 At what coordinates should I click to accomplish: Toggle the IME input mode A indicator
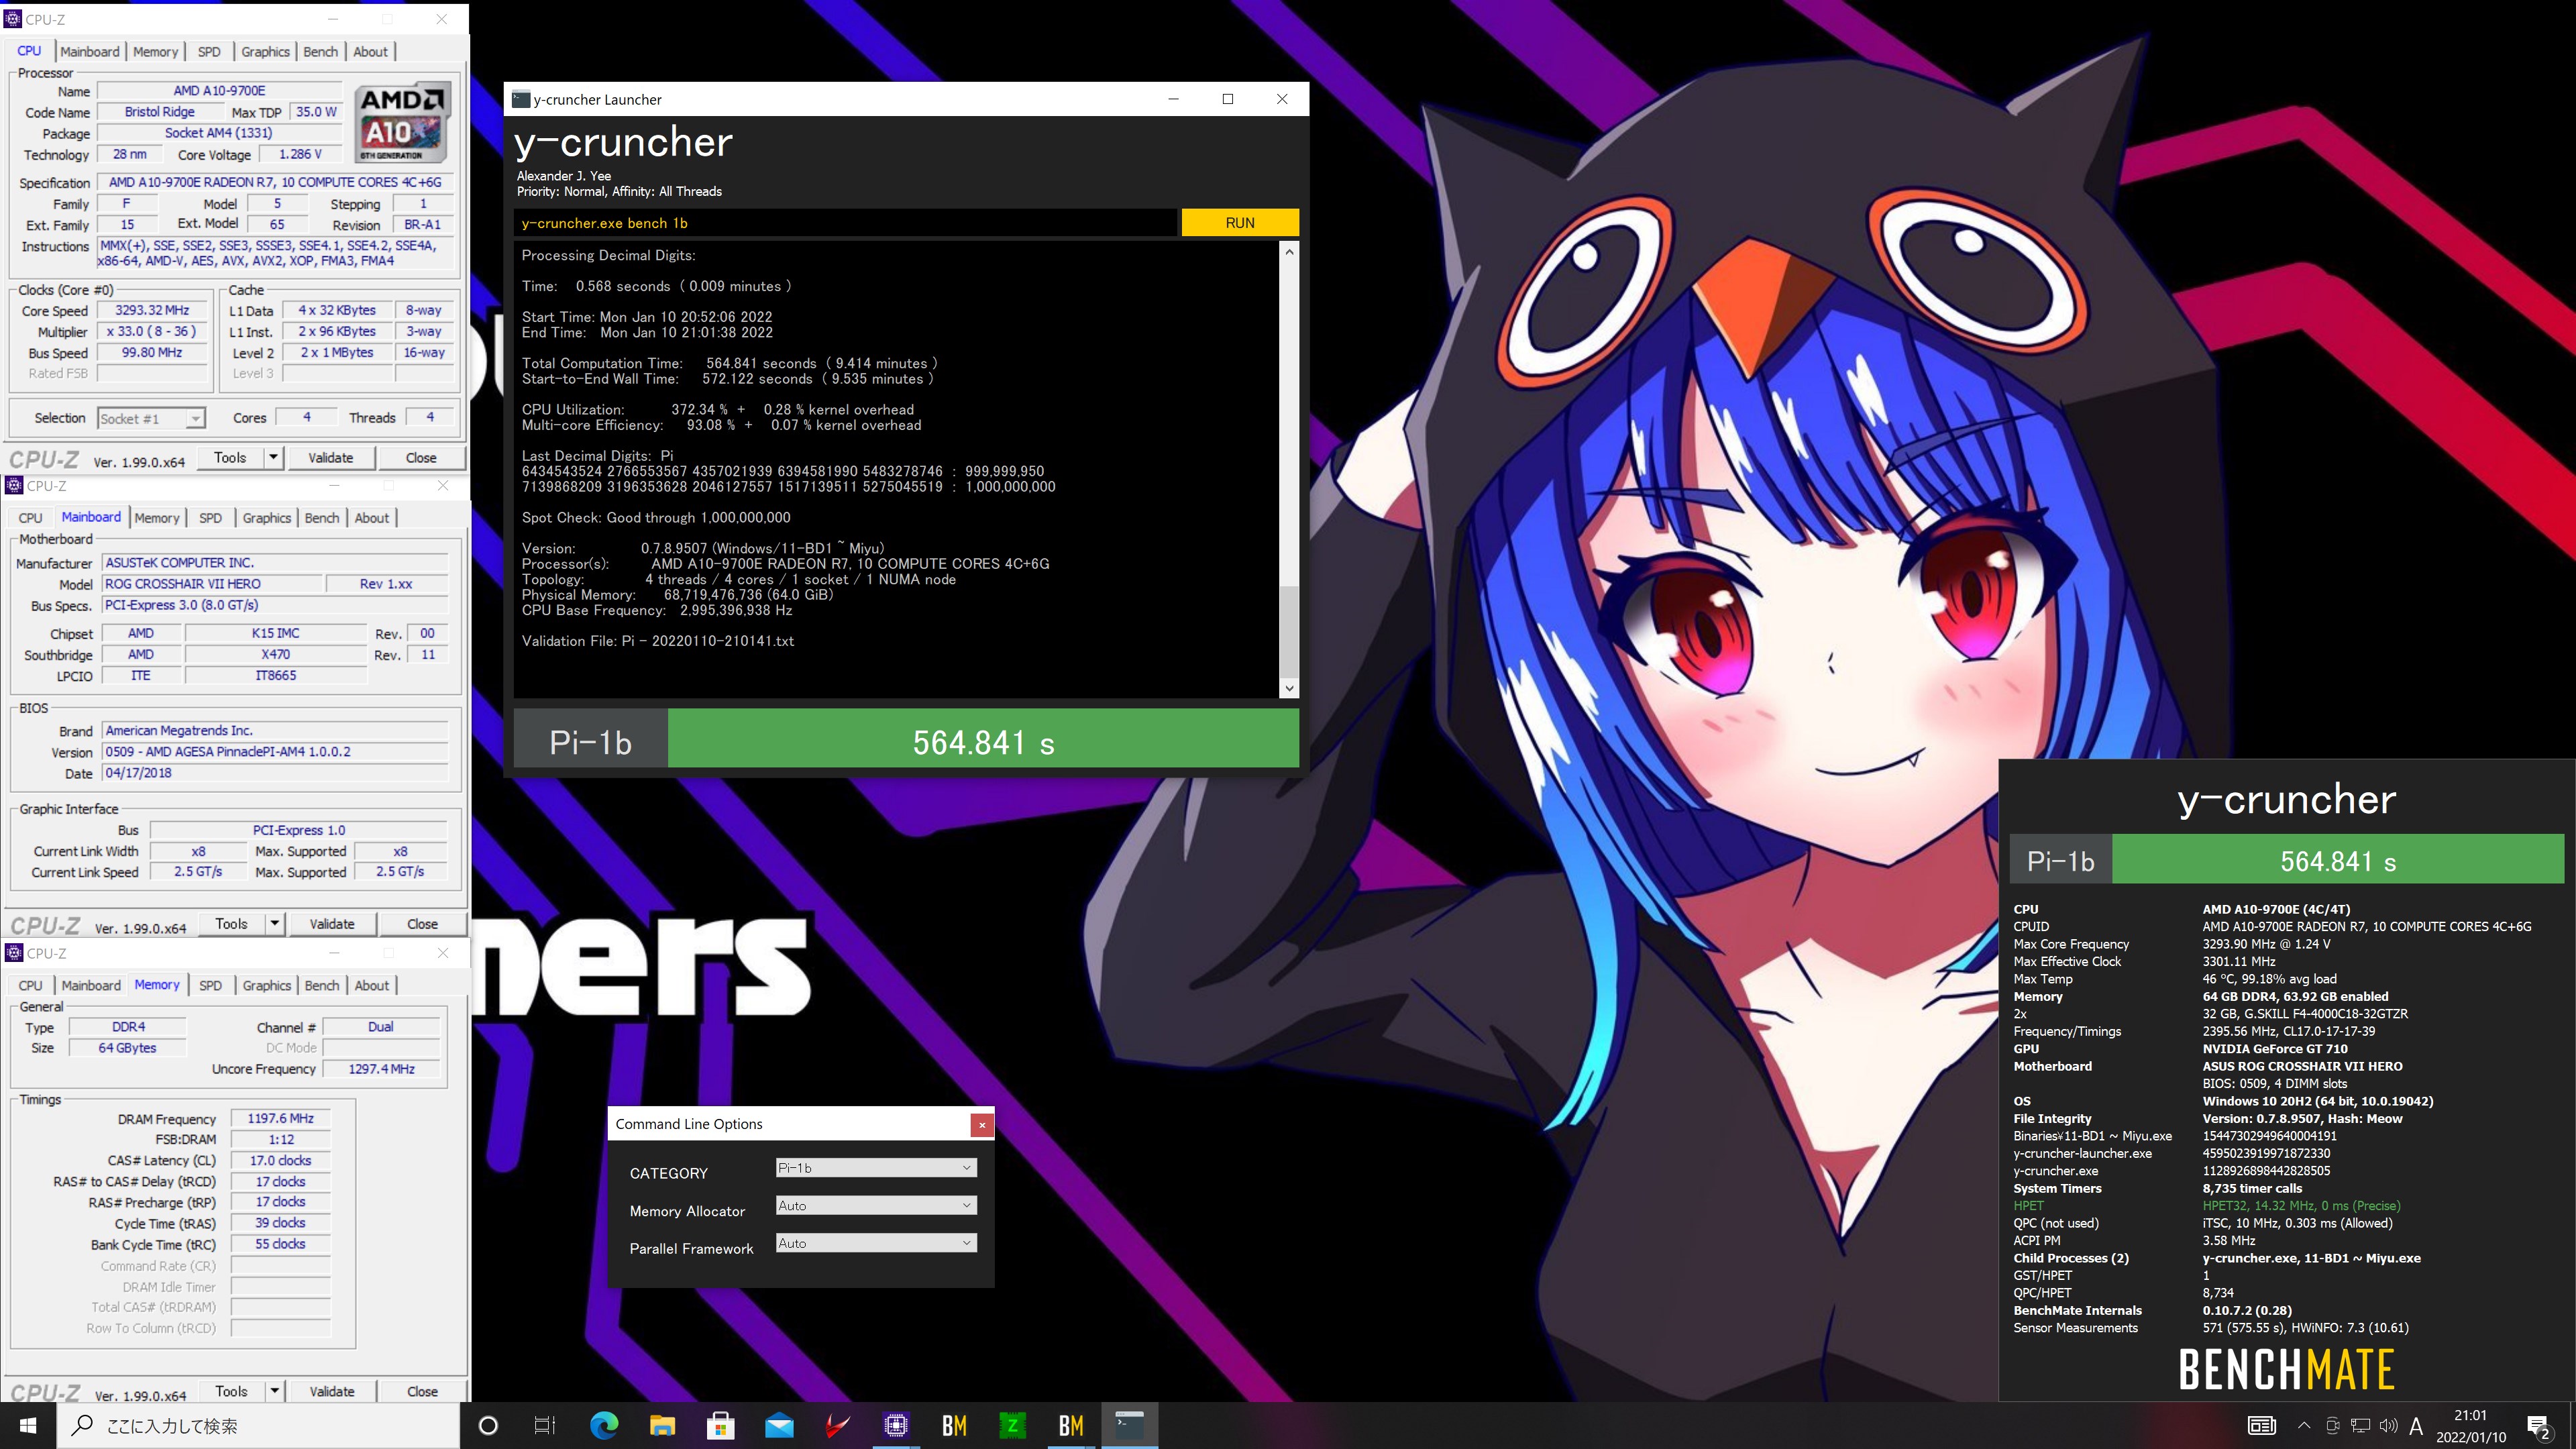pyautogui.click(x=2416, y=1426)
